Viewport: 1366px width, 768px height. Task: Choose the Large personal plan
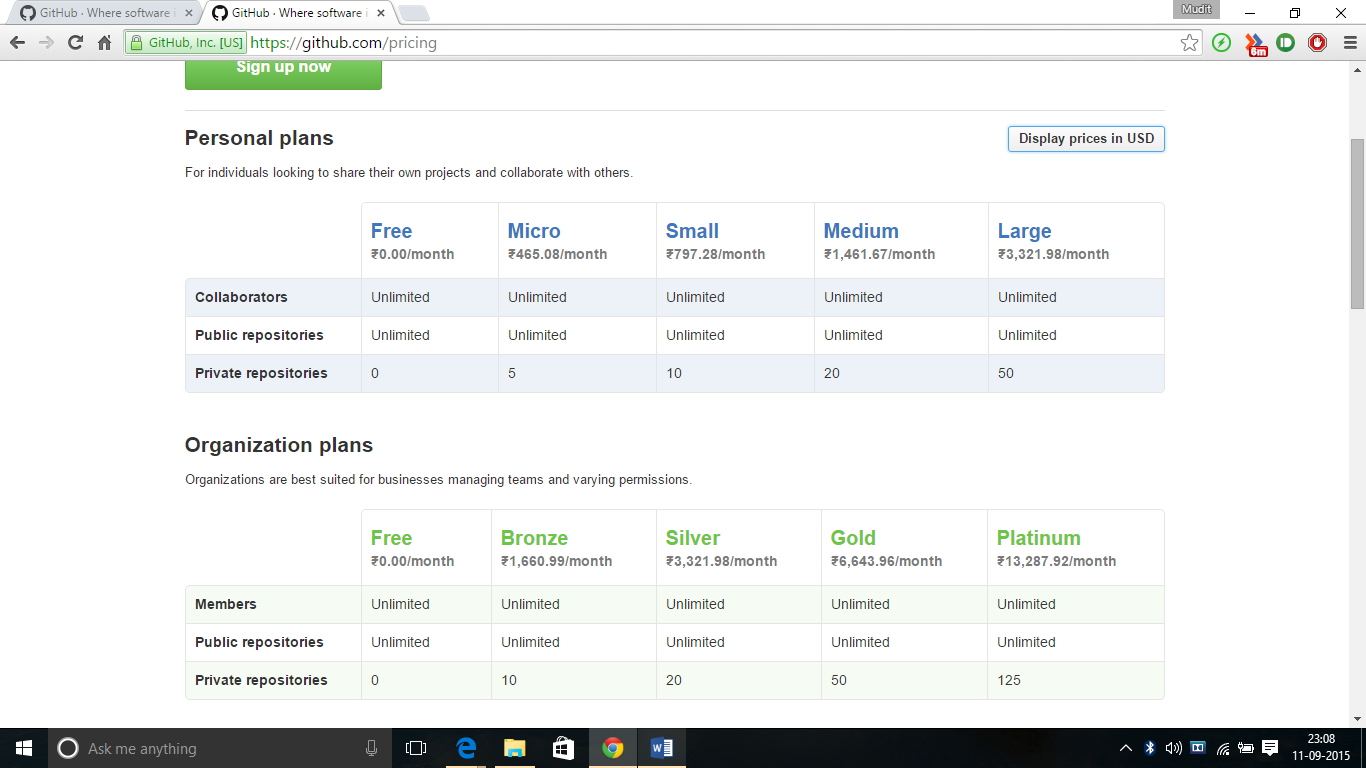(x=1024, y=232)
